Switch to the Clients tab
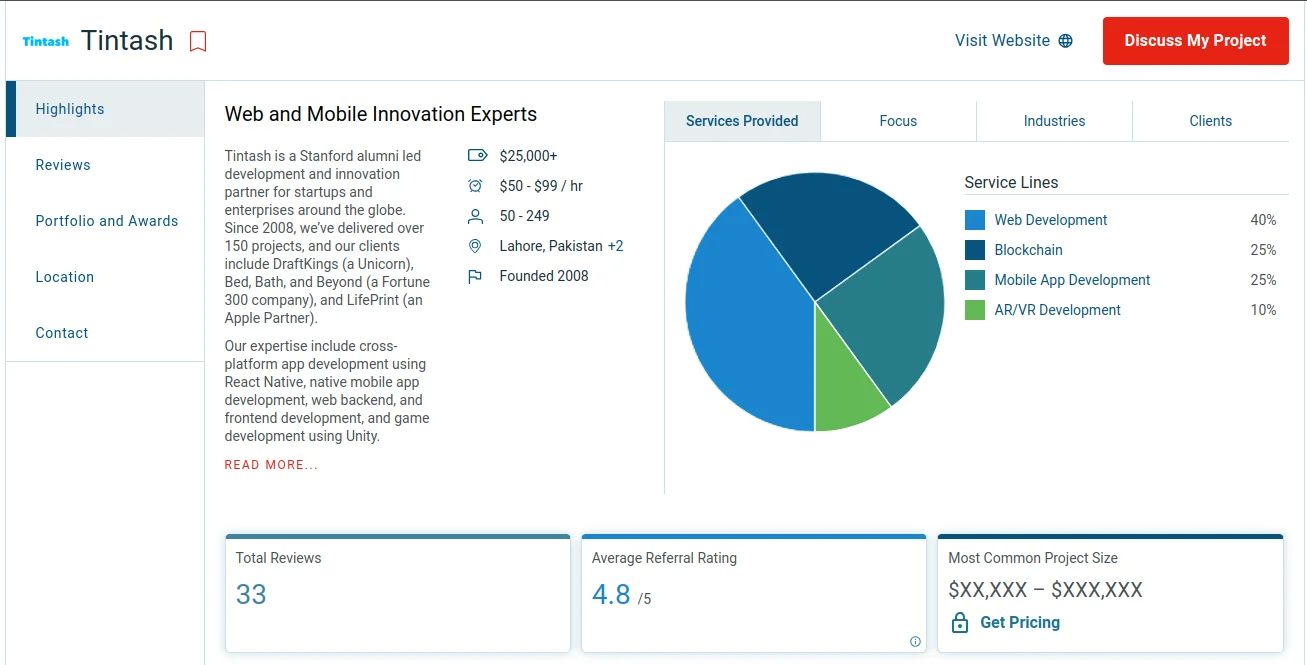This screenshot has width=1307, height=665. click(1211, 121)
